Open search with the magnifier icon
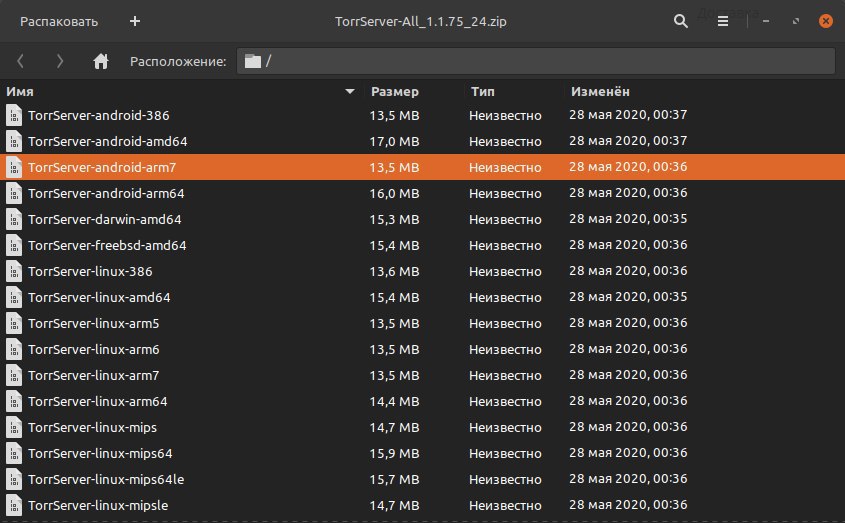Image resolution: width=845 pixels, height=523 pixels. (681, 21)
